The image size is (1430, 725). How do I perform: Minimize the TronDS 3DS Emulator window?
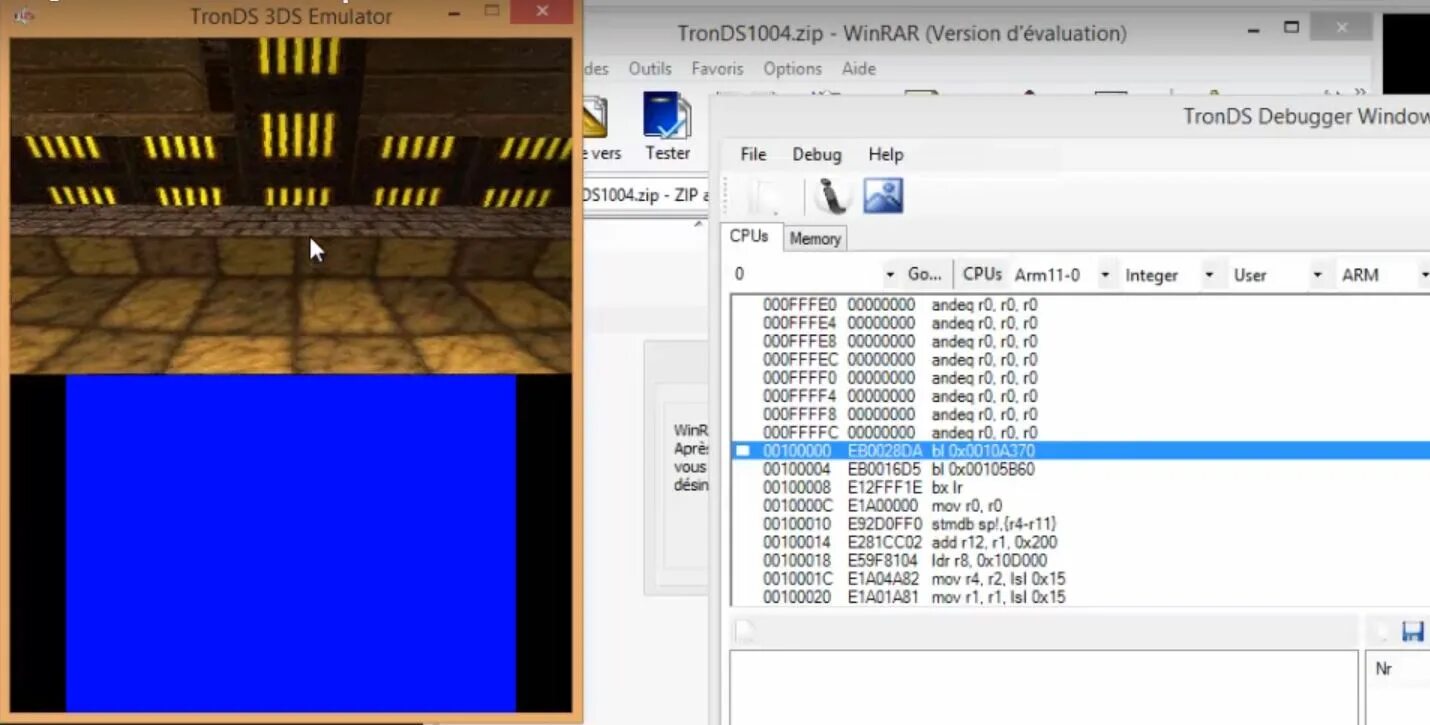tap(454, 12)
